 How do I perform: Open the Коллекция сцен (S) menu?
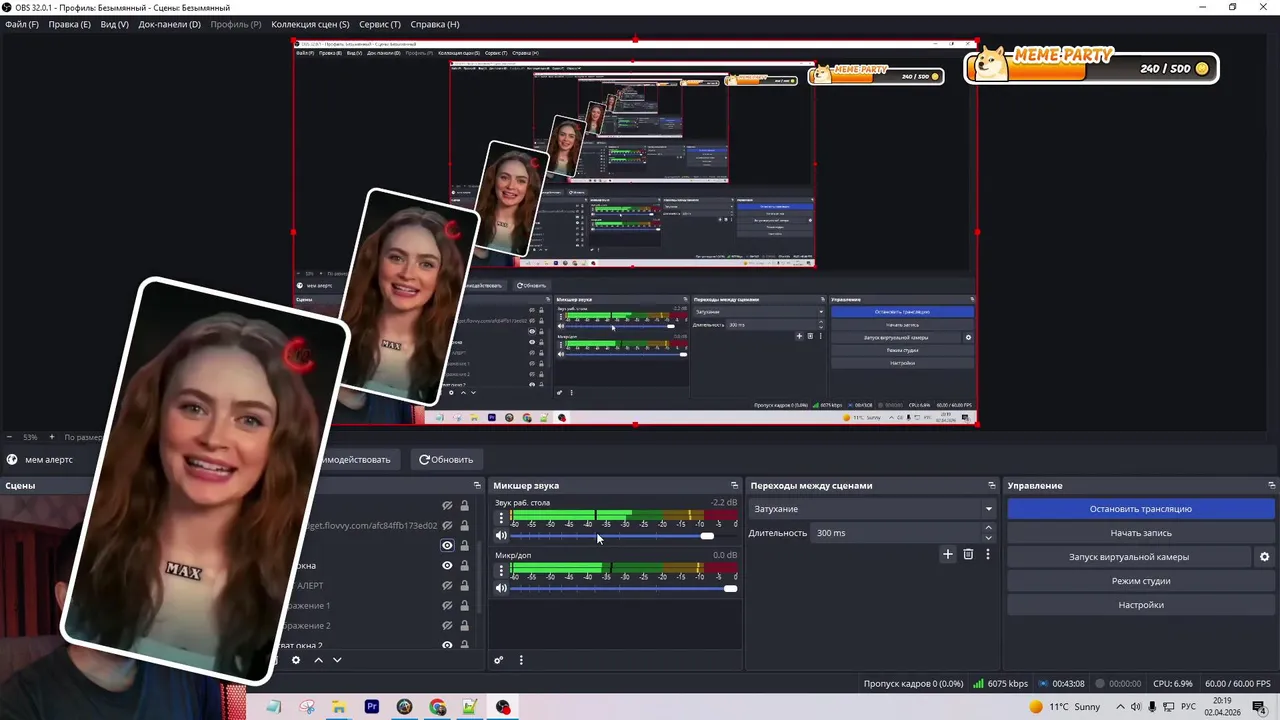[310, 24]
